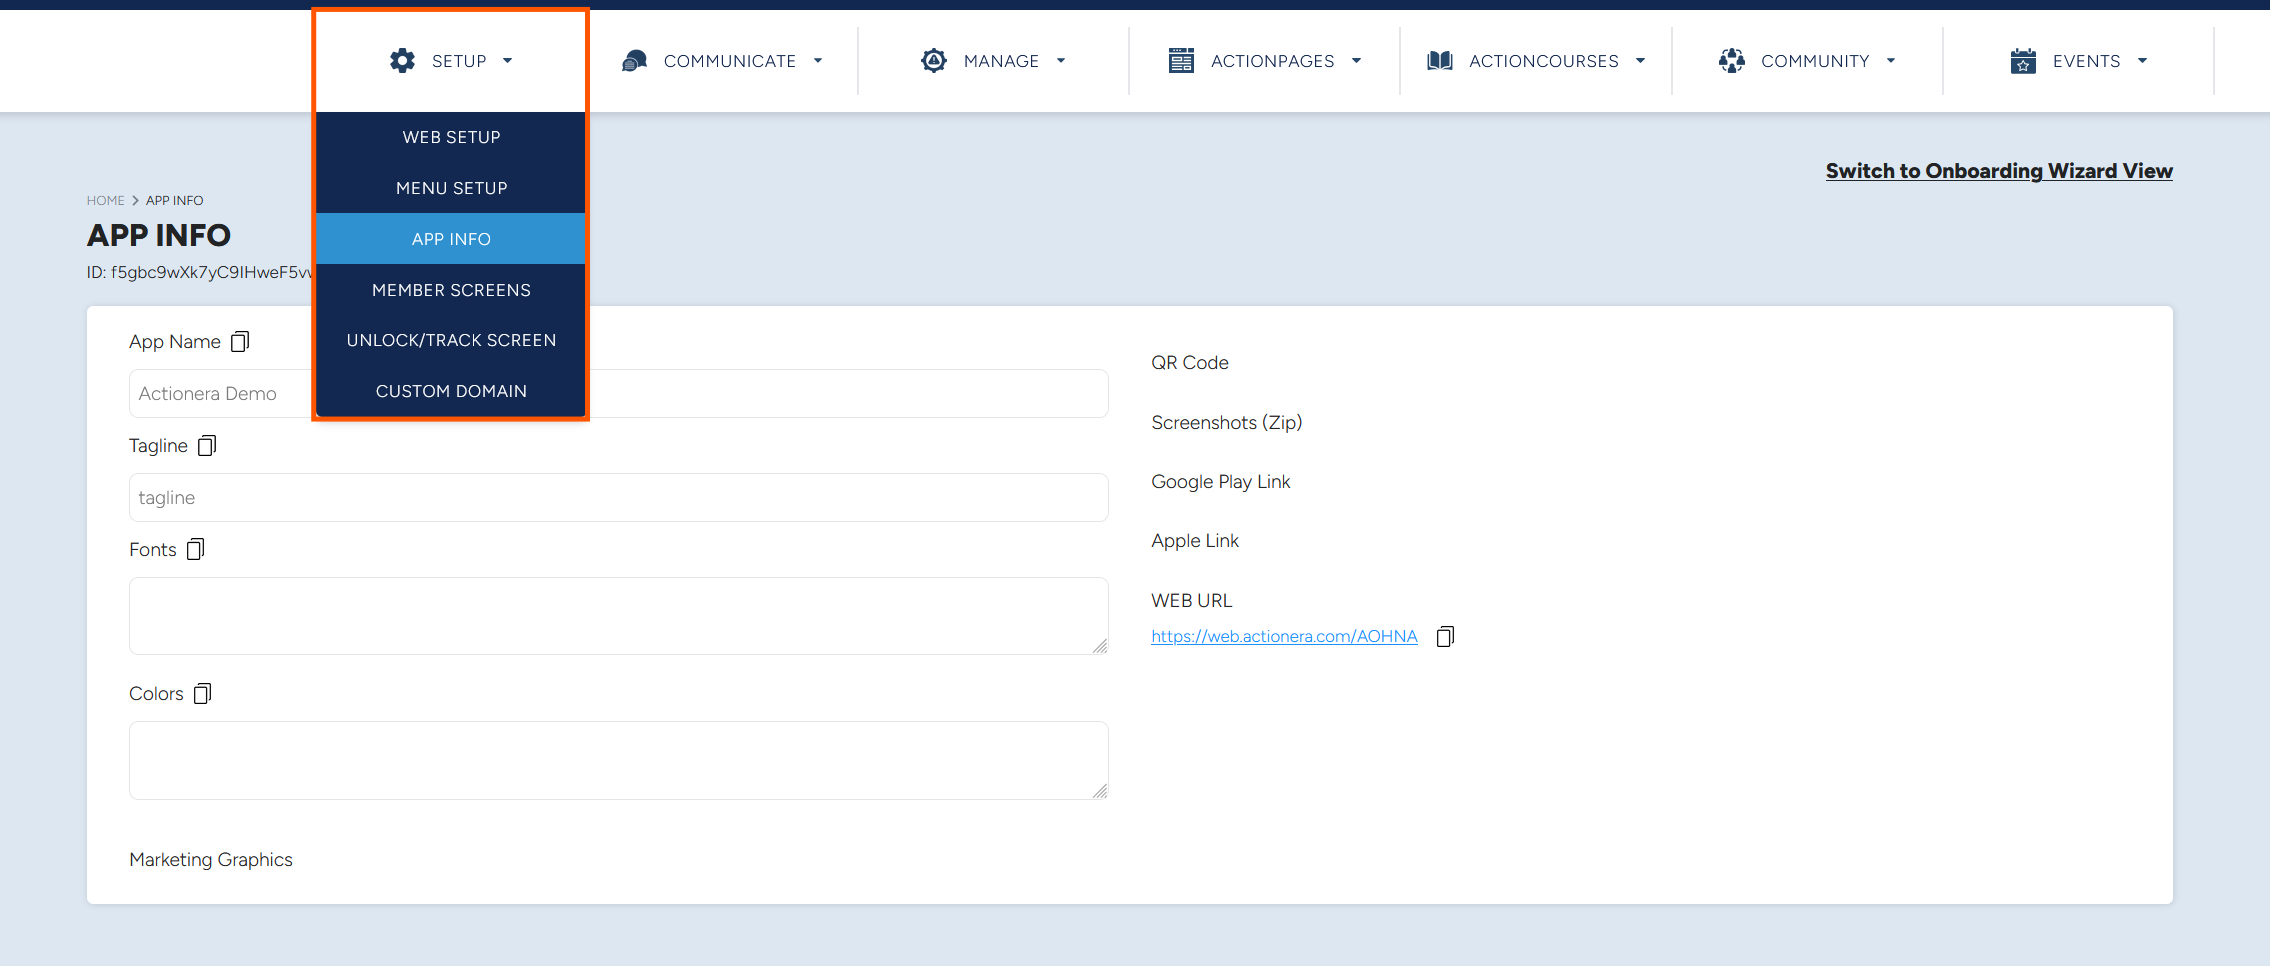
Task: Select App Info in Setup menu
Action: pyautogui.click(x=451, y=239)
